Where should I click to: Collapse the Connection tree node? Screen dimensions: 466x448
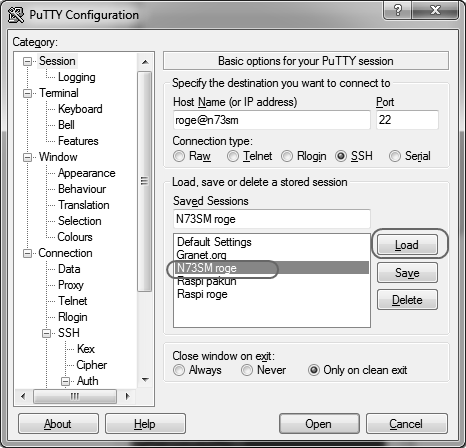point(27,253)
